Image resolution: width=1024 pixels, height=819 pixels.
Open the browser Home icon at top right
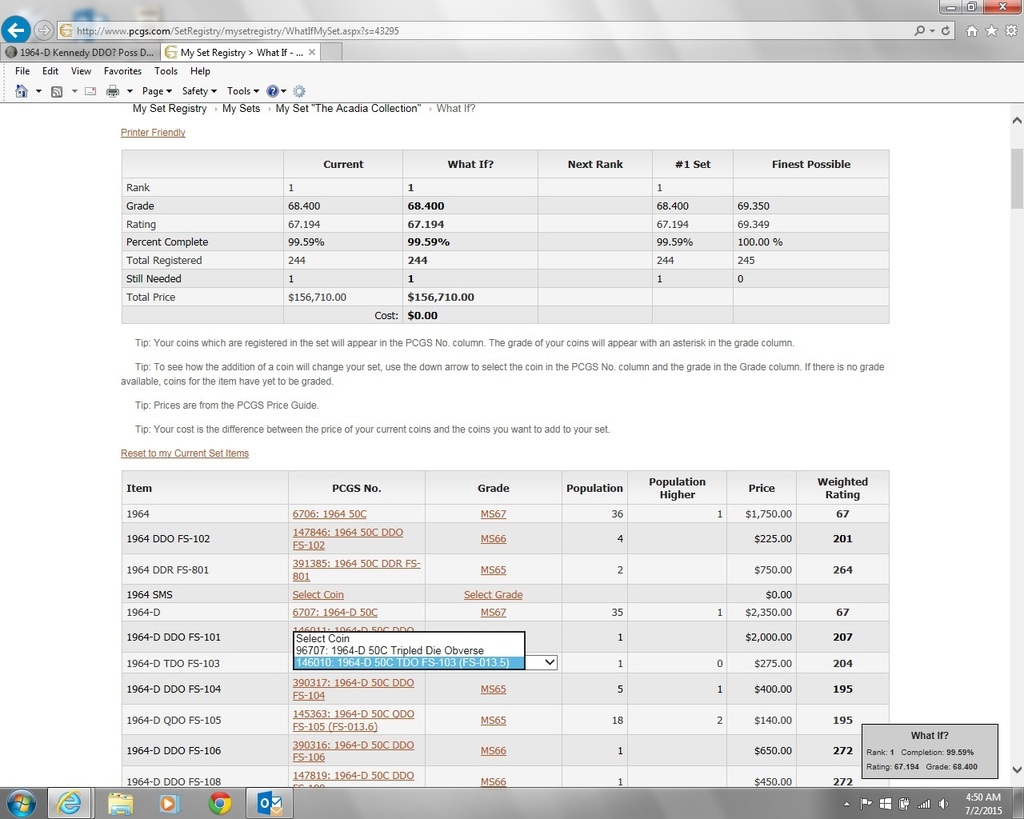pyautogui.click(x=972, y=31)
